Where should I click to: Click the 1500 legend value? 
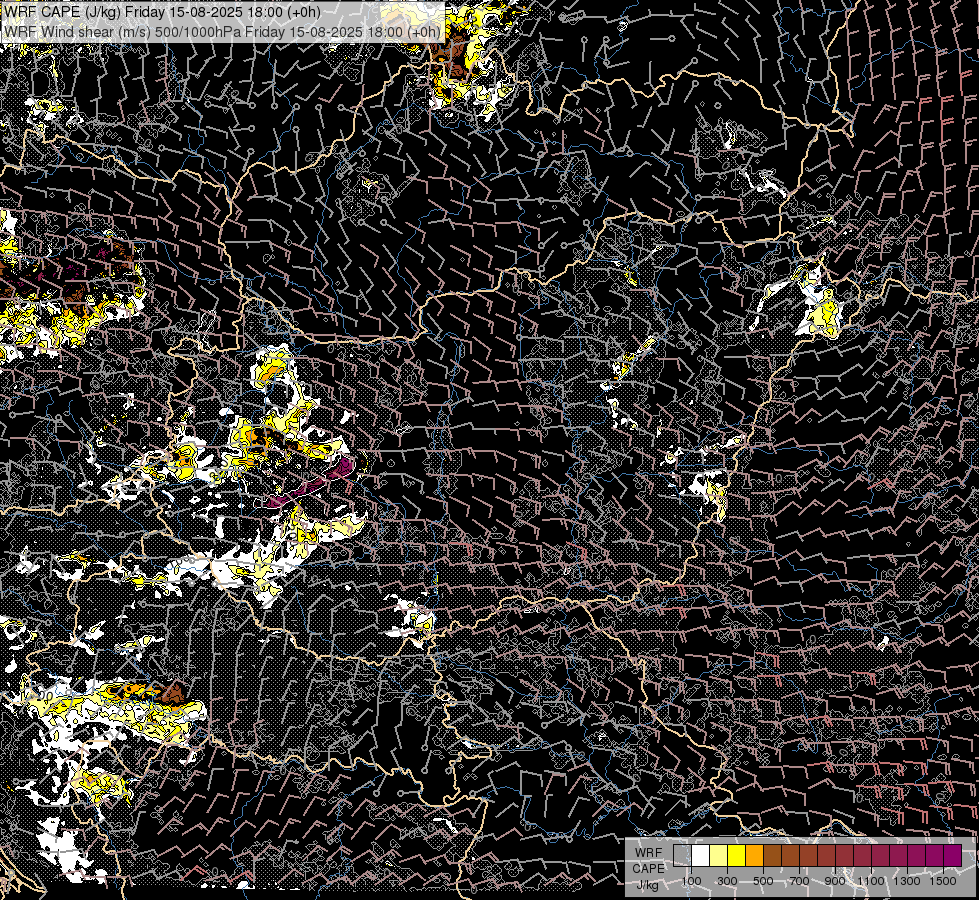coord(943,881)
